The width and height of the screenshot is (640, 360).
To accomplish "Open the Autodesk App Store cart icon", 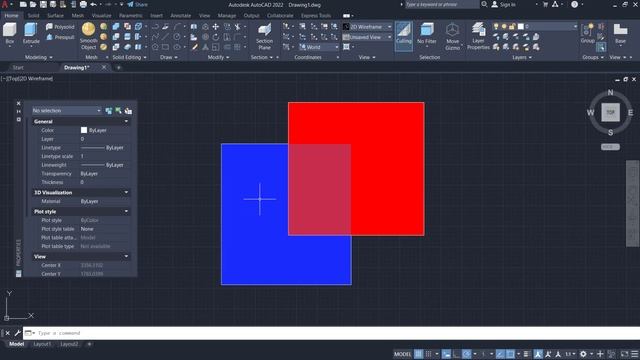I will (545, 4).
